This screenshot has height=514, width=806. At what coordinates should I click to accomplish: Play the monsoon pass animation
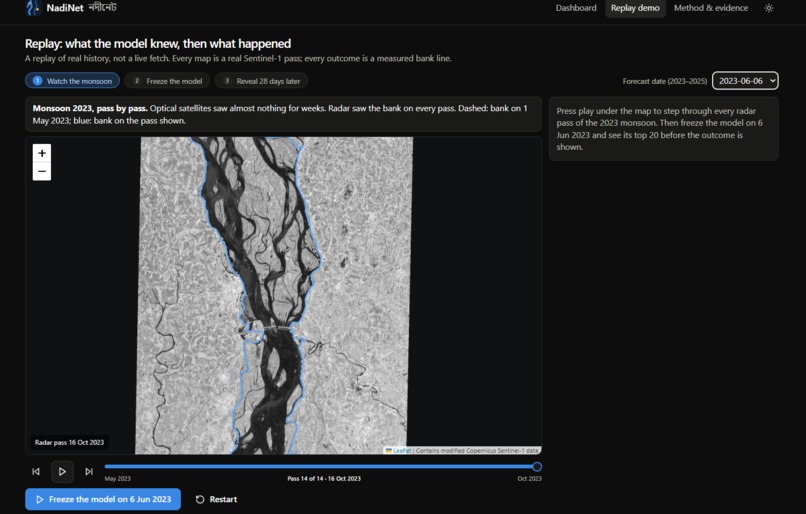point(62,471)
